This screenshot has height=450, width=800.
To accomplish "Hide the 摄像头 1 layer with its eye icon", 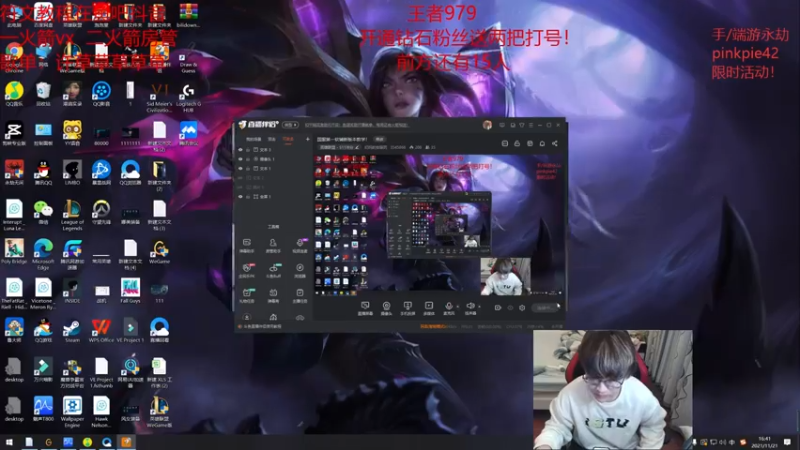I will coord(240,159).
